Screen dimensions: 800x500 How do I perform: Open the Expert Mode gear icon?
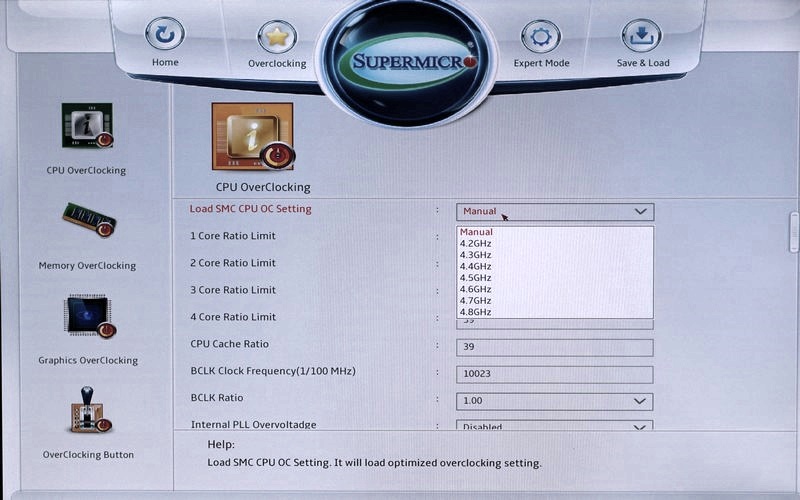point(541,37)
